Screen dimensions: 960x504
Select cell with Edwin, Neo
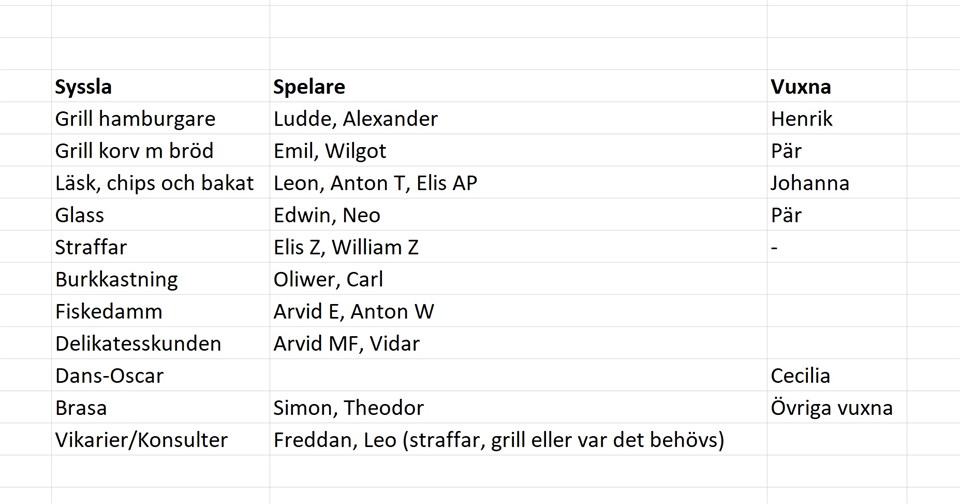(327, 215)
